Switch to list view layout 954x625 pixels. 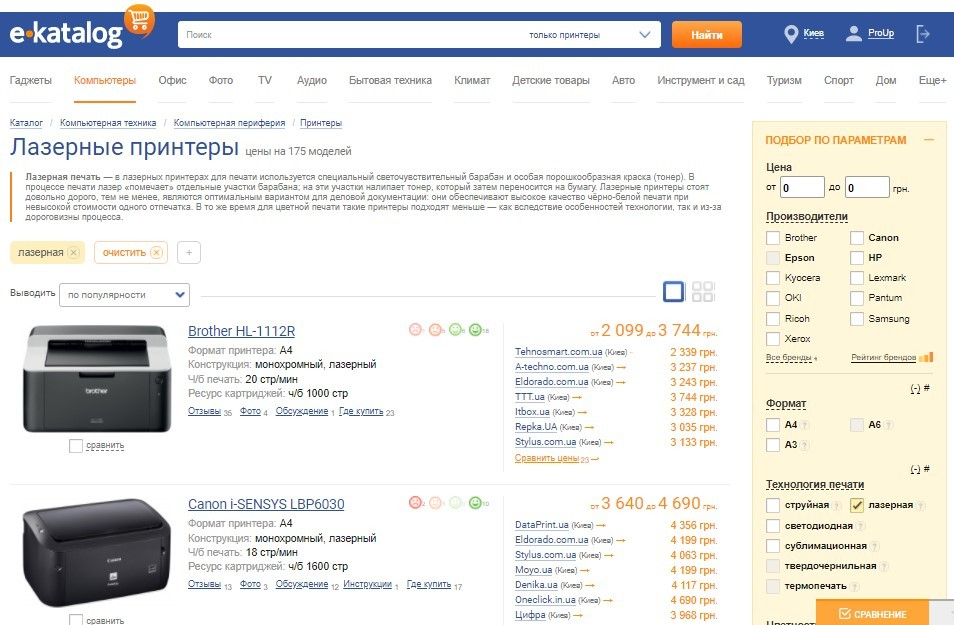coord(674,292)
